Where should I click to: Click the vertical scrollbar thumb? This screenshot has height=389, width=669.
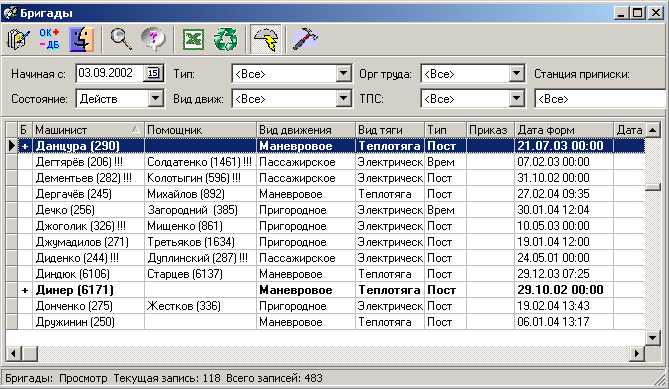pos(653,187)
